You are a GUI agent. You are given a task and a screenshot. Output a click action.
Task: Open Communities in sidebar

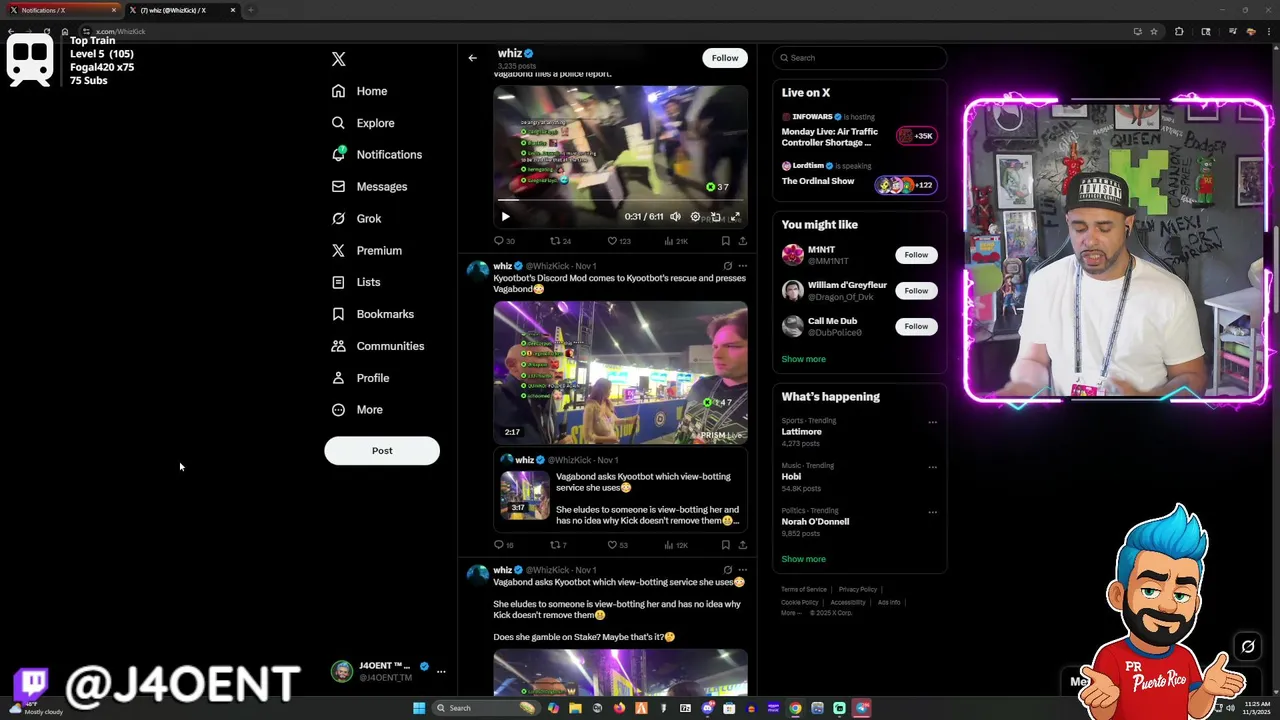[378, 346]
